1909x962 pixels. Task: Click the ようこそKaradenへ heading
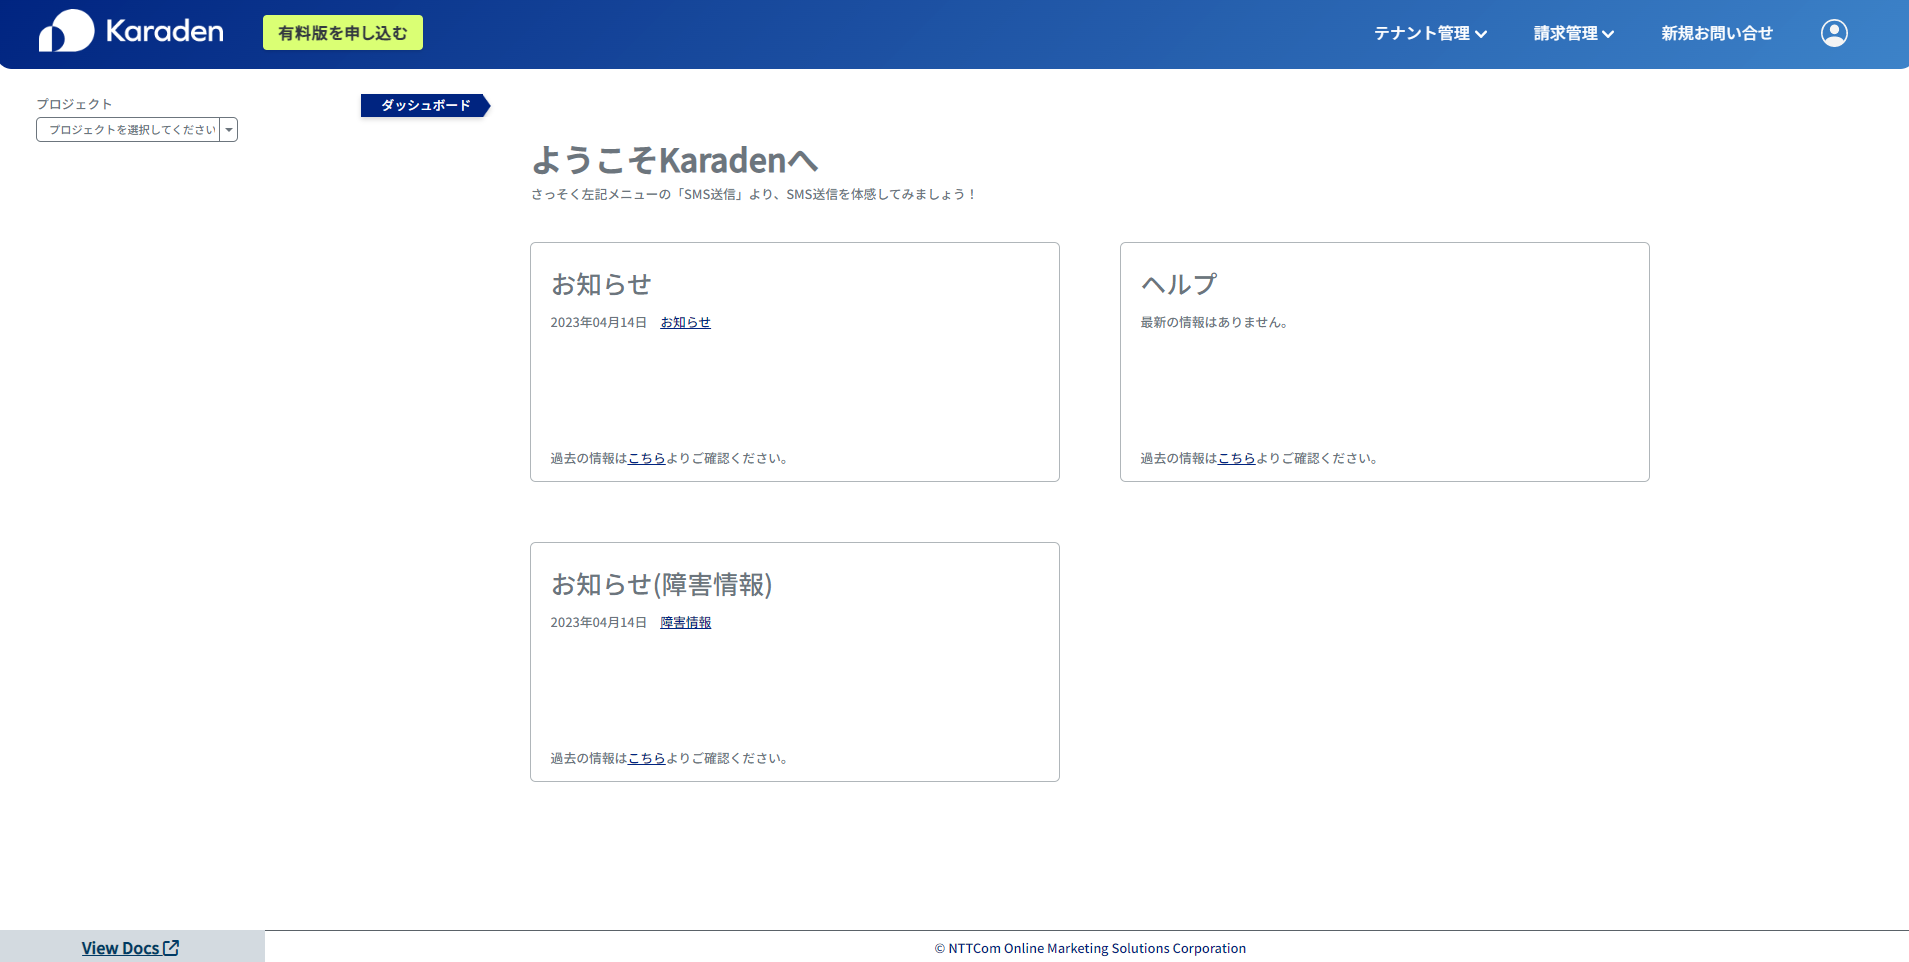point(675,160)
